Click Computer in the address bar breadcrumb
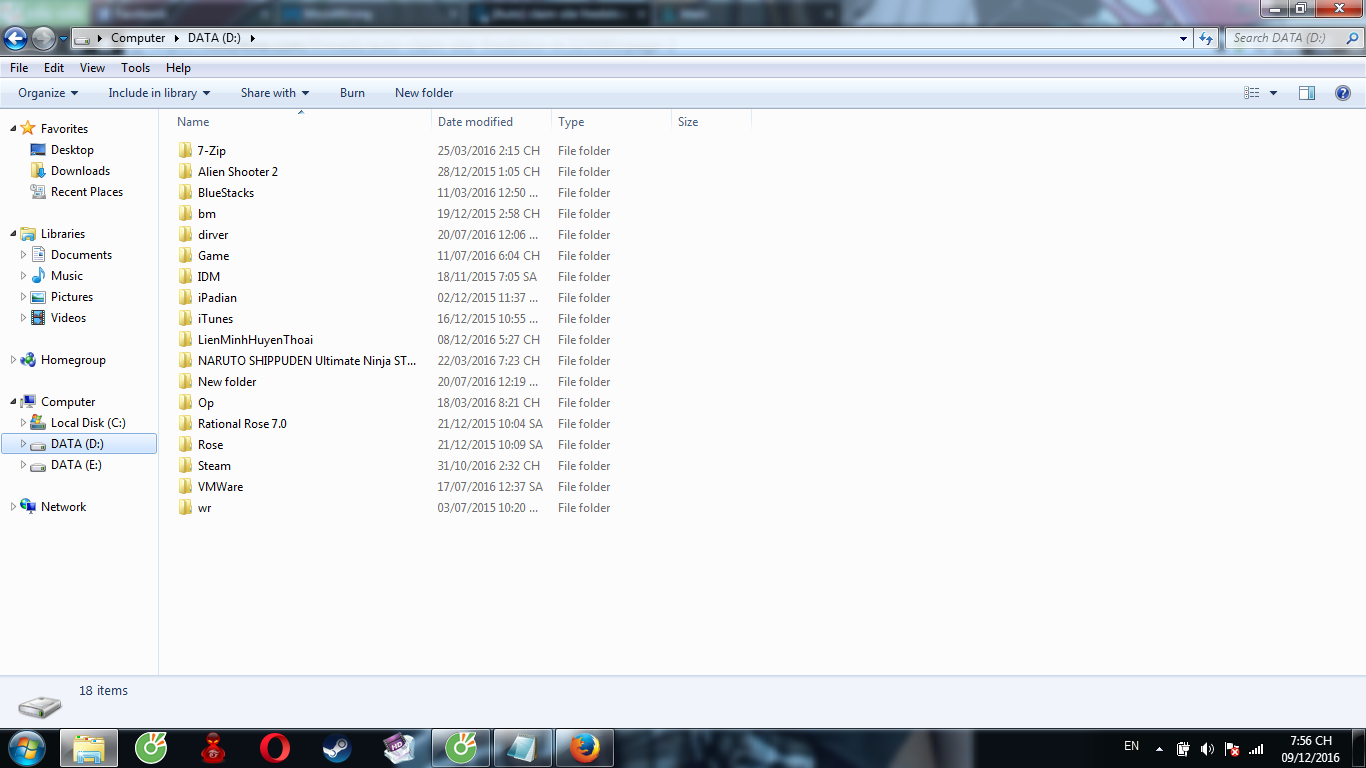 pyautogui.click(x=138, y=38)
